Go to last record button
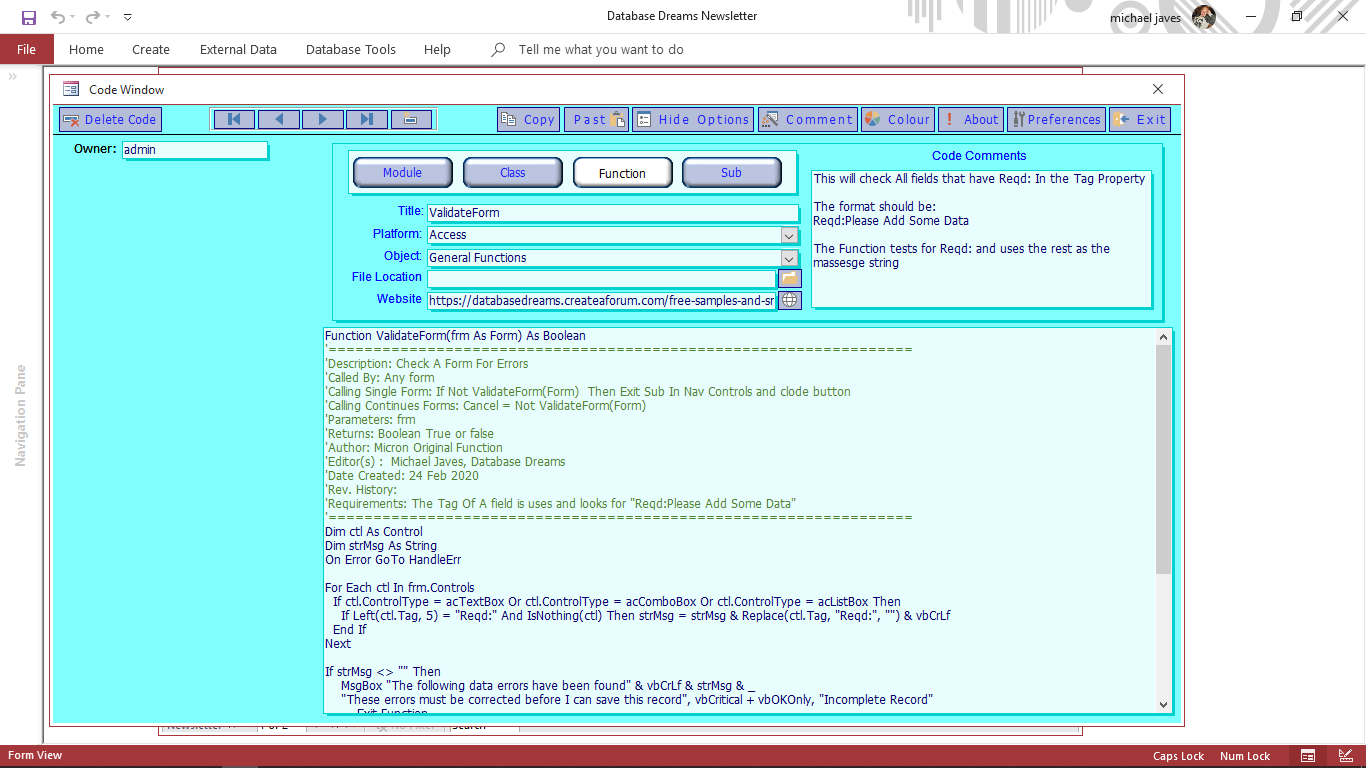The height and width of the screenshot is (768, 1366). coord(367,120)
